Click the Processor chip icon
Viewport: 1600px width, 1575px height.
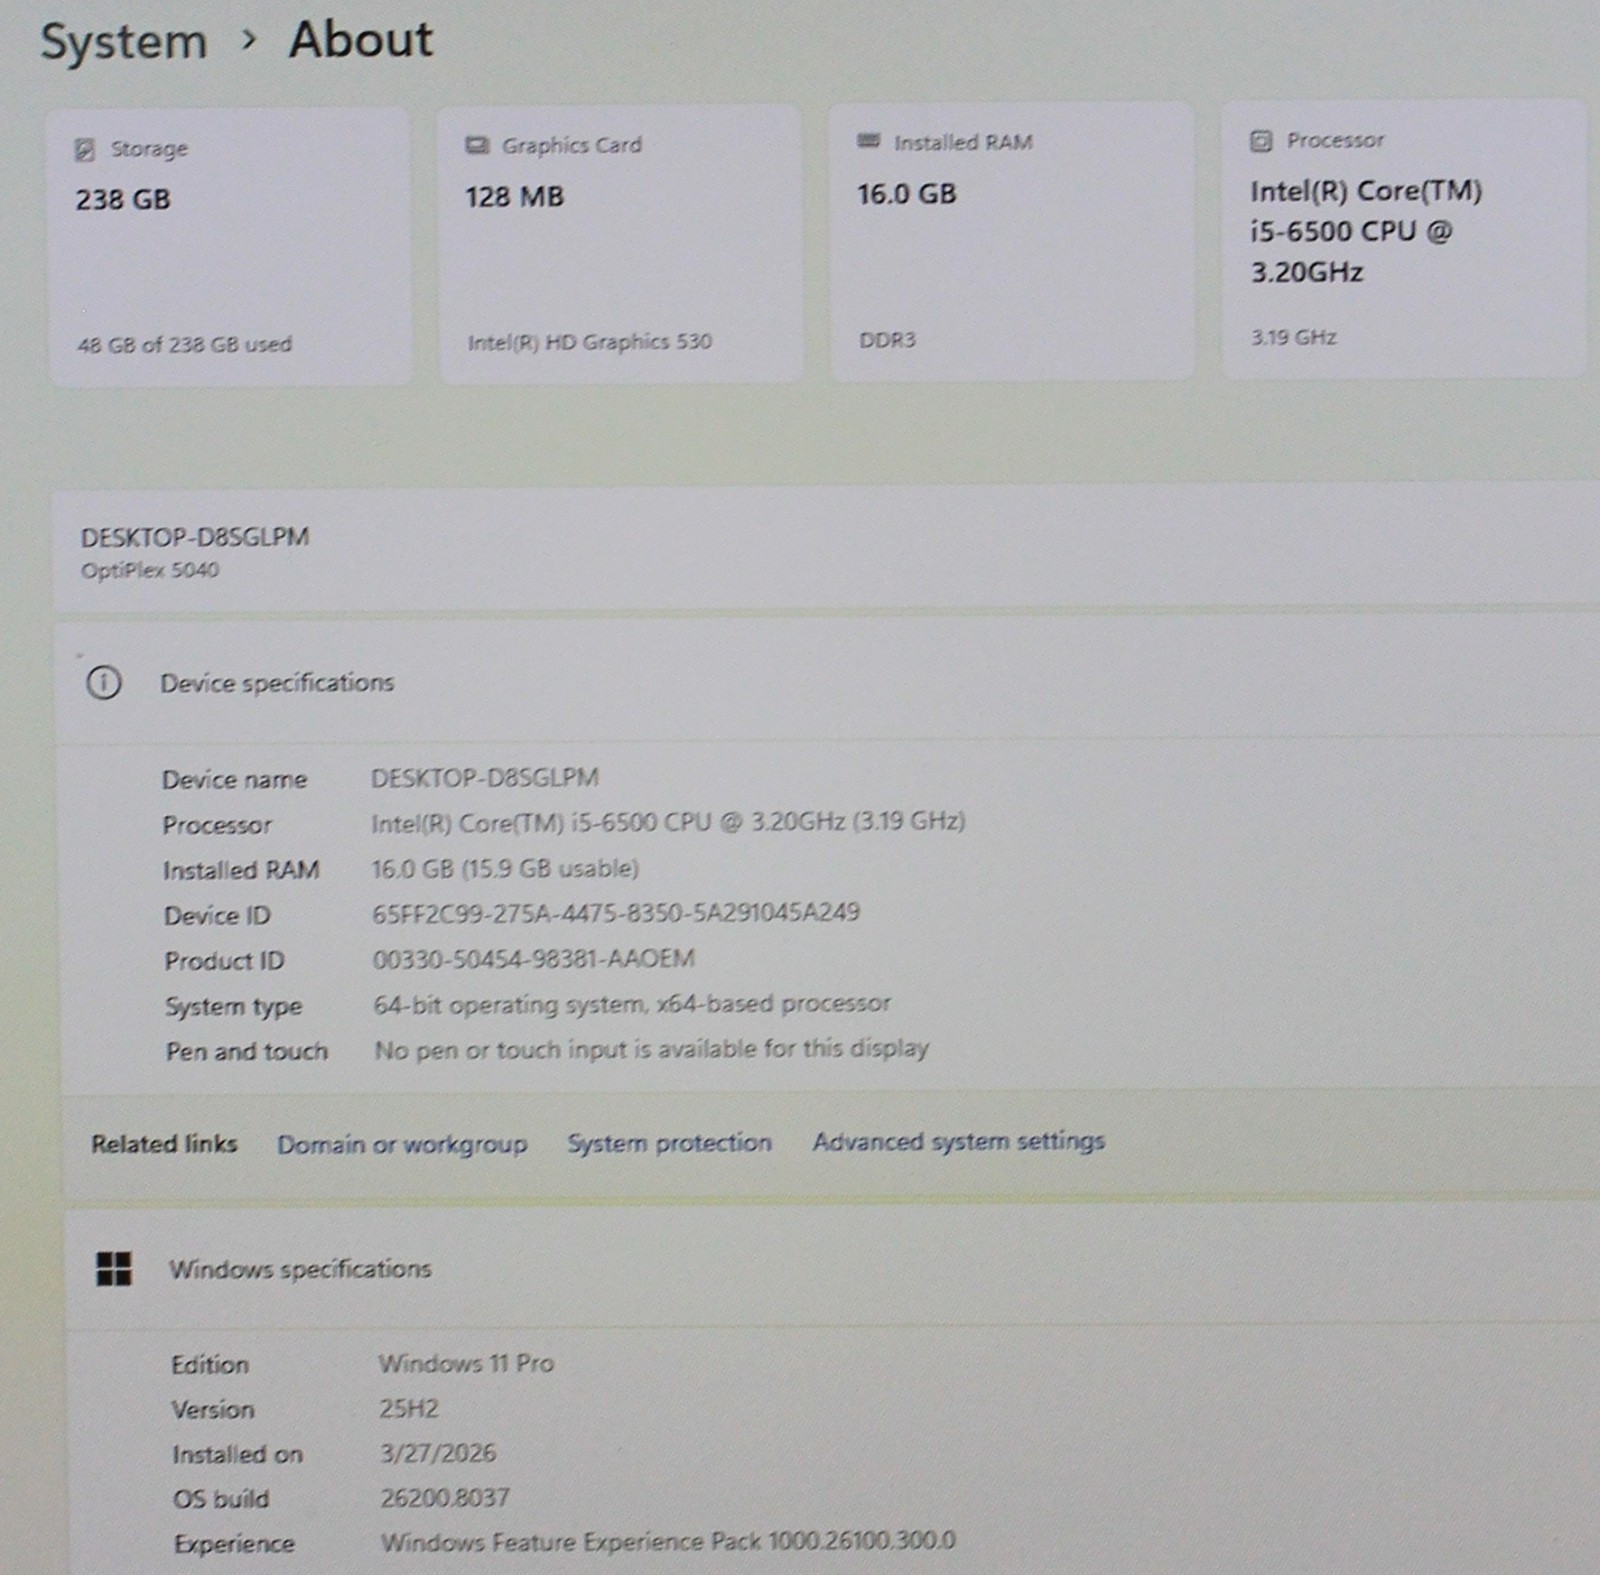point(1261,141)
